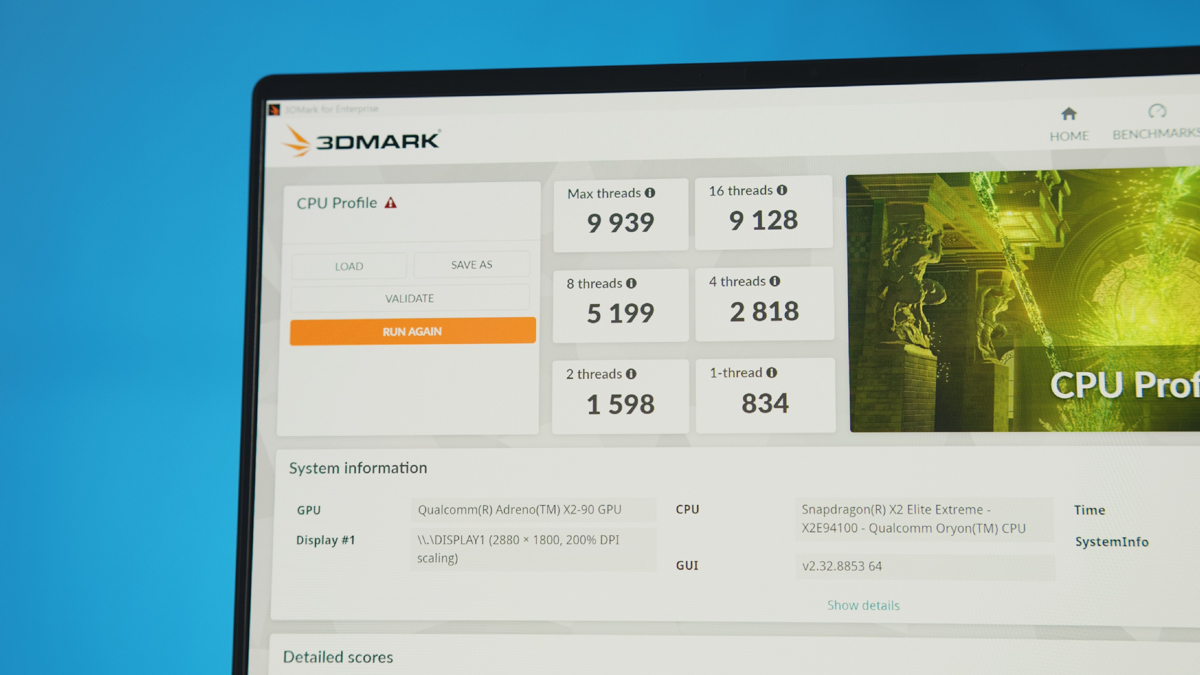The image size is (1200, 675).
Task: Click the SAVE AS button
Action: point(472,265)
